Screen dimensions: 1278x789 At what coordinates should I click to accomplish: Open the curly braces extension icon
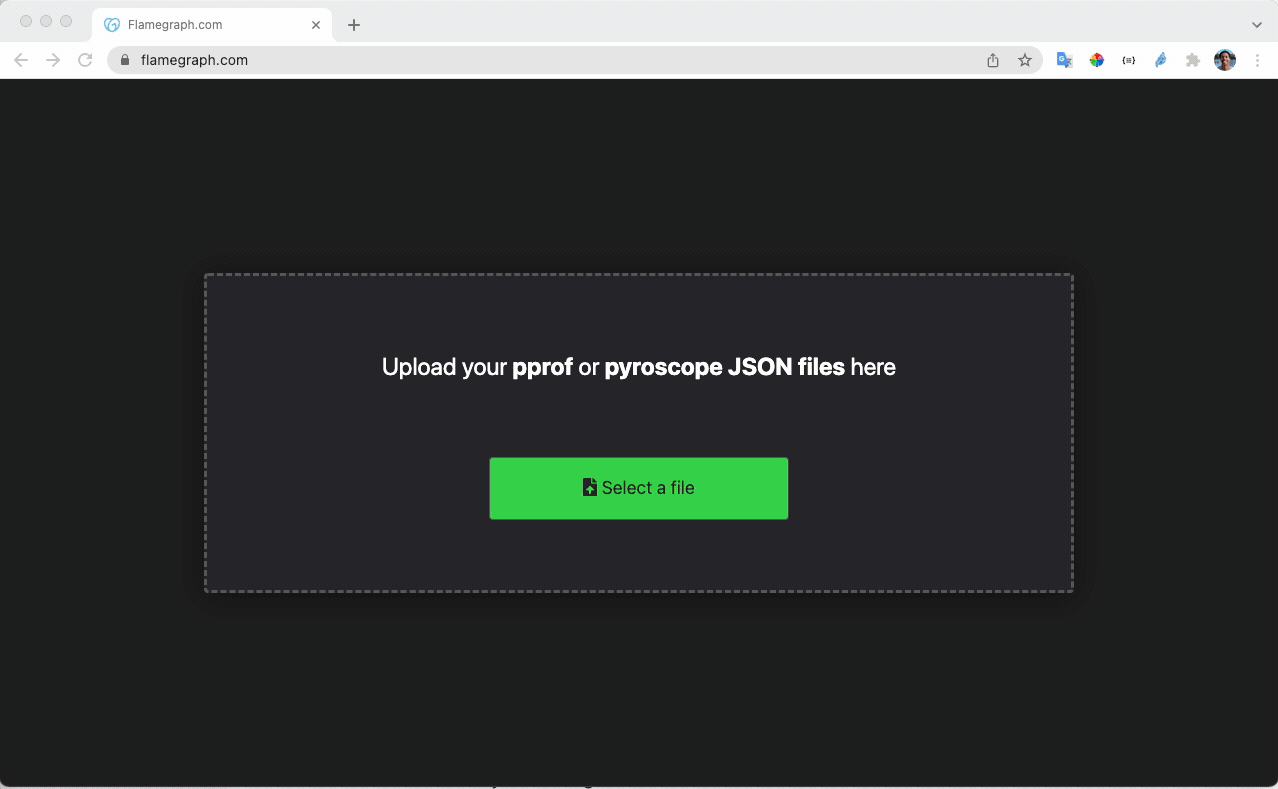tap(1129, 60)
